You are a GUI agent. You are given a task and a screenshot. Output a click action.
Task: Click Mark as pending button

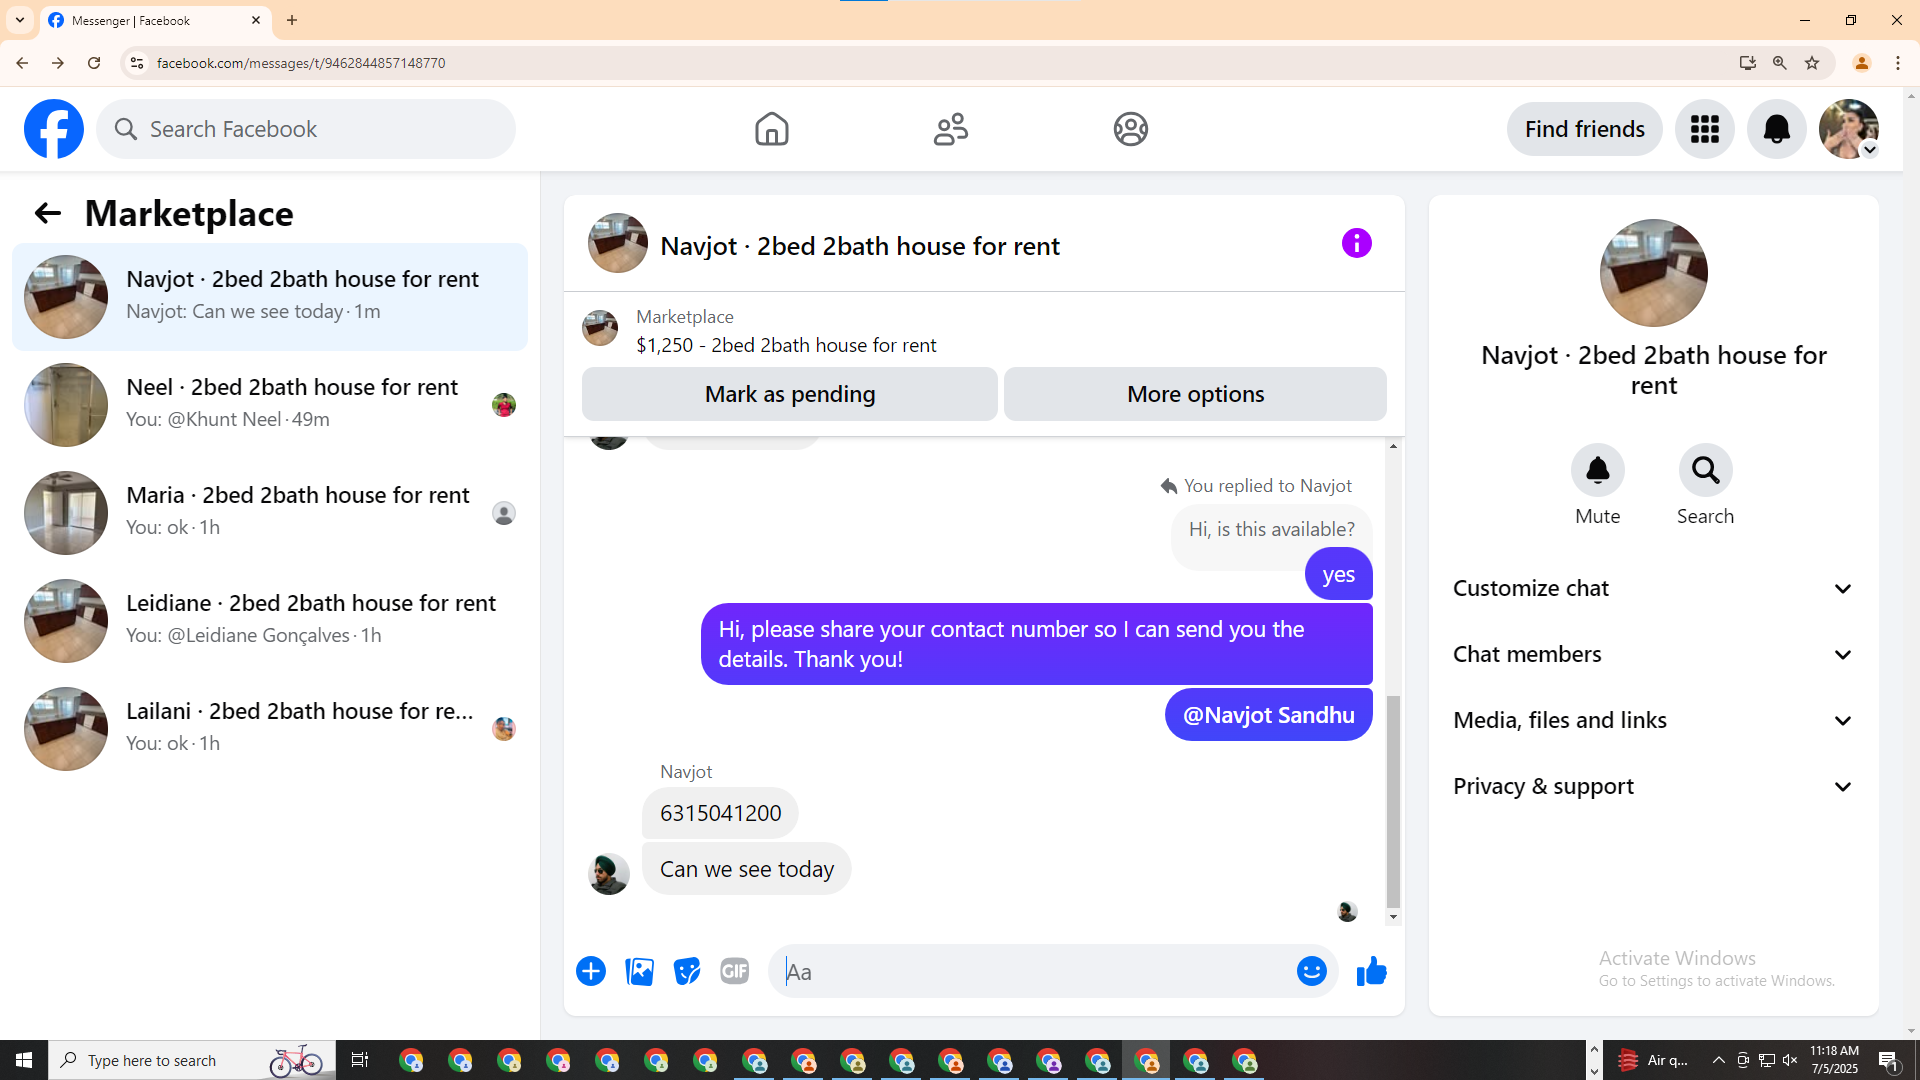(789, 394)
